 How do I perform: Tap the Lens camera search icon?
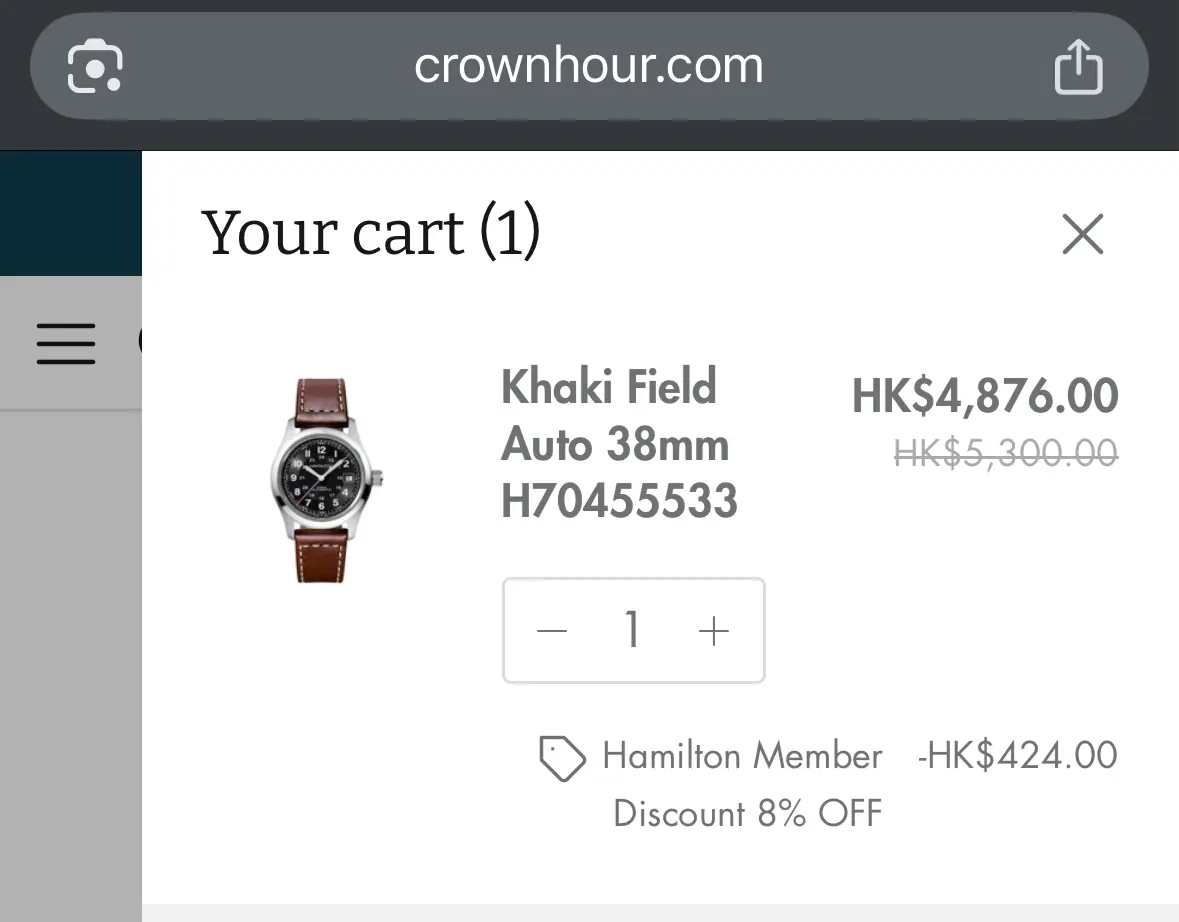[x=95, y=67]
